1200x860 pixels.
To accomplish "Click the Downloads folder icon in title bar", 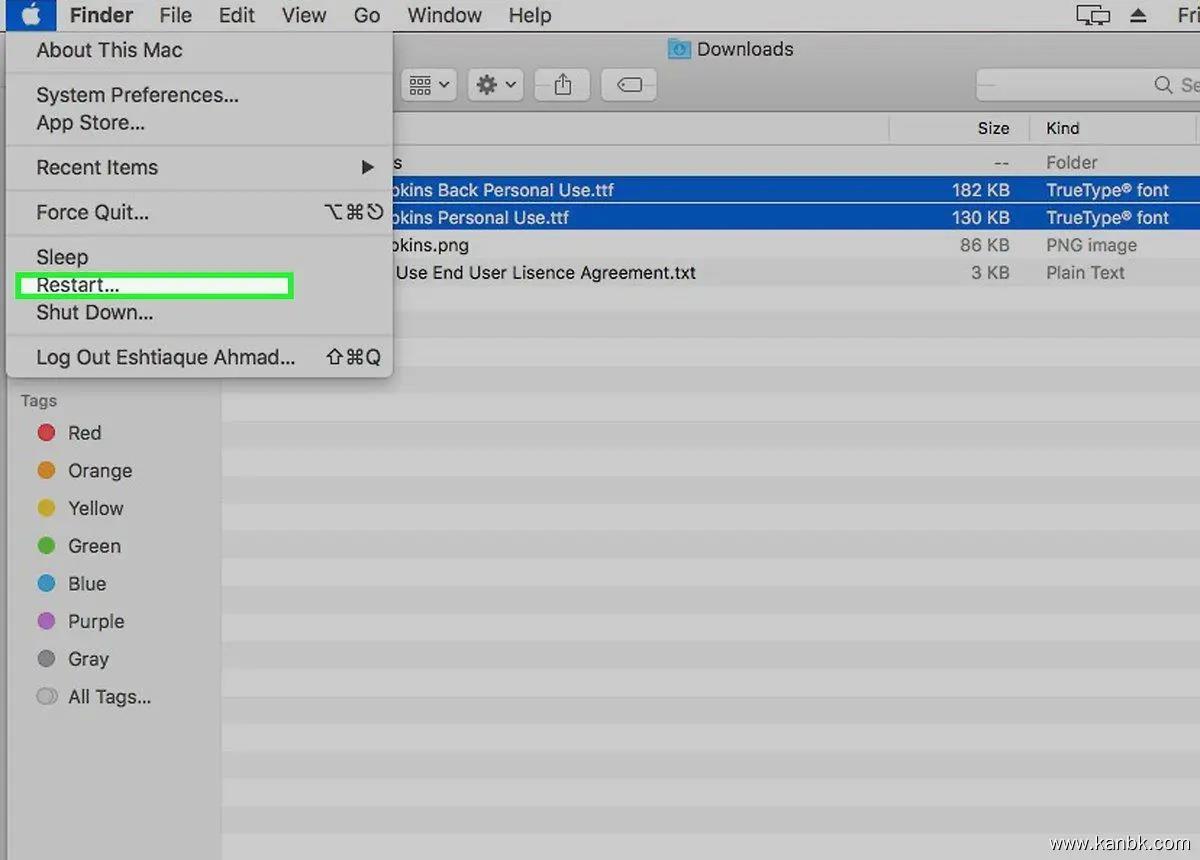I will (x=679, y=49).
